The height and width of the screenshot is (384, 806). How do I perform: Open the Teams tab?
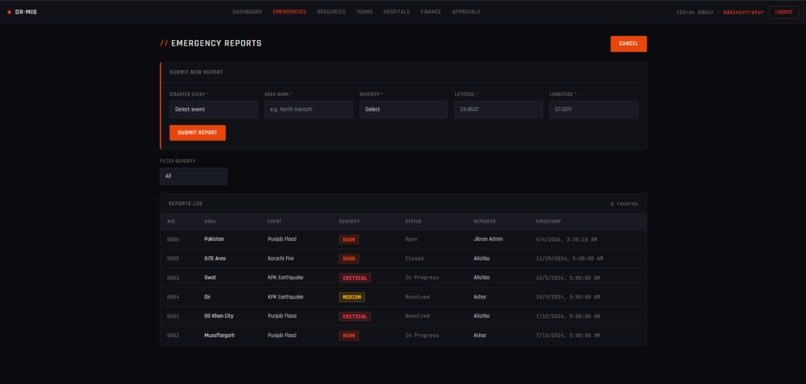point(364,12)
